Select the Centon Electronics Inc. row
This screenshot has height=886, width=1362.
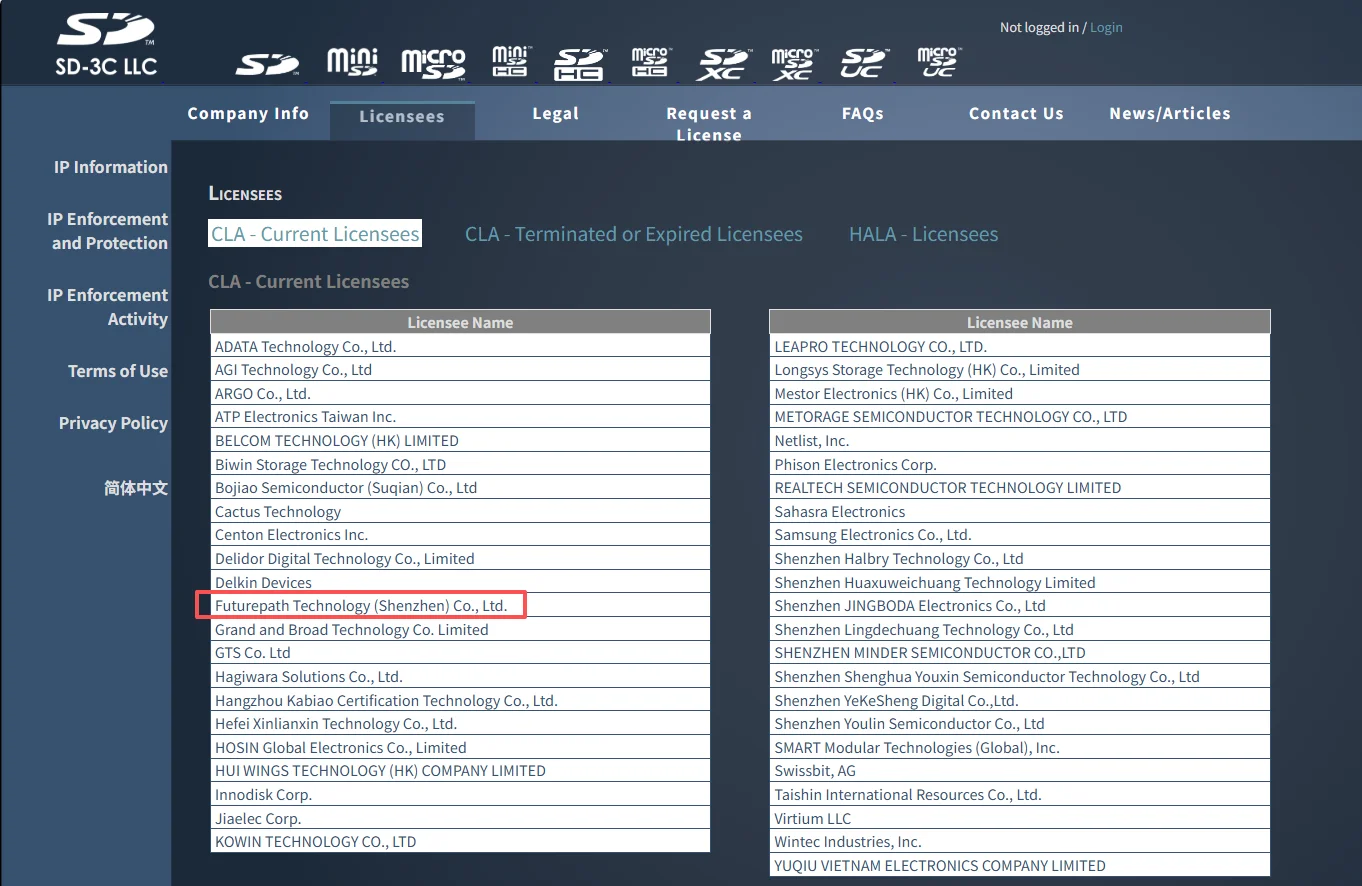pyautogui.click(x=460, y=535)
